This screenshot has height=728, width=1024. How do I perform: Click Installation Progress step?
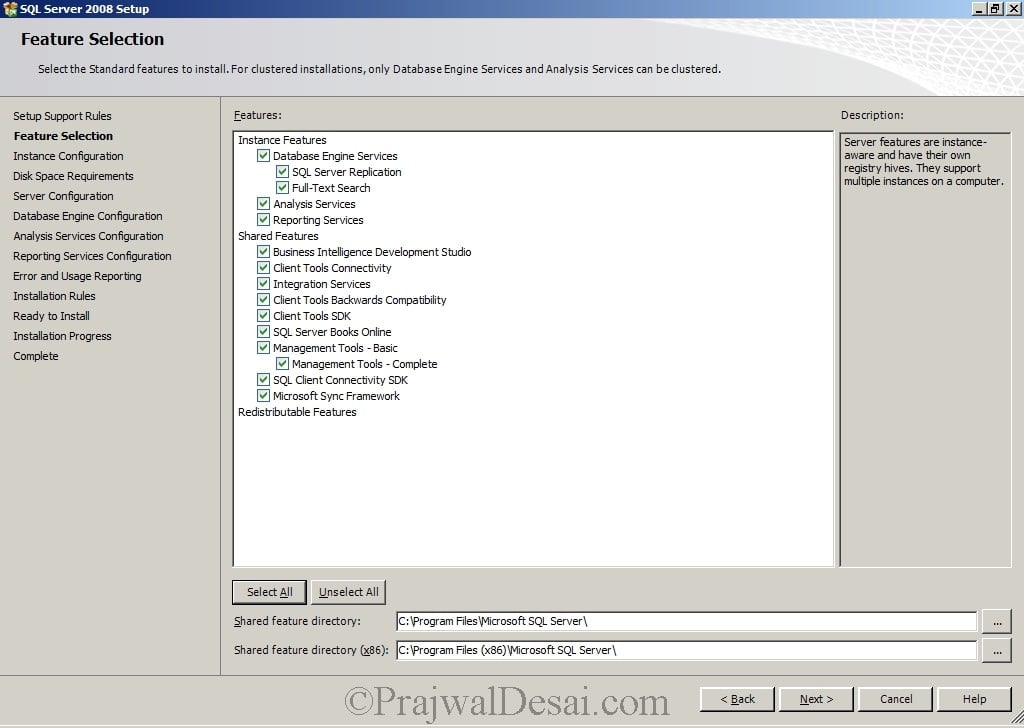click(62, 336)
